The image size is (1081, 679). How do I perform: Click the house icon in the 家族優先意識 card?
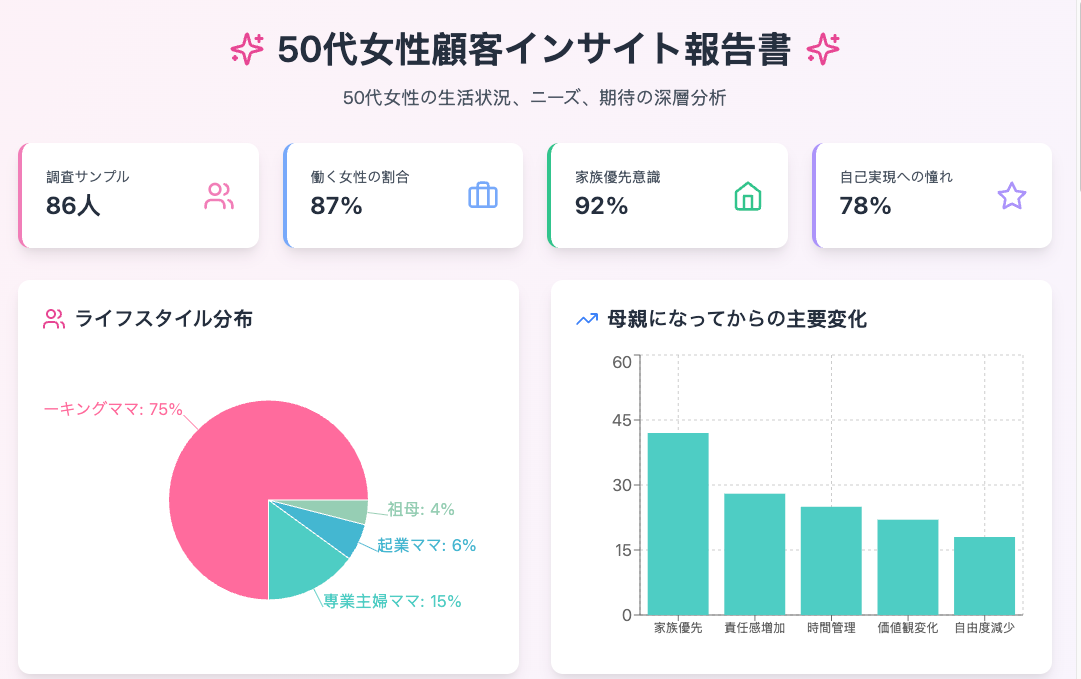click(x=747, y=196)
